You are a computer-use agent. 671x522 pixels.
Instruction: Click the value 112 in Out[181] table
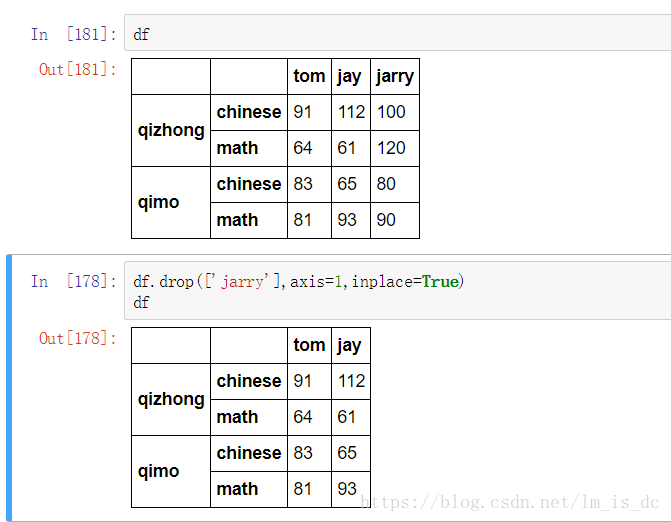pyautogui.click(x=351, y=113)
